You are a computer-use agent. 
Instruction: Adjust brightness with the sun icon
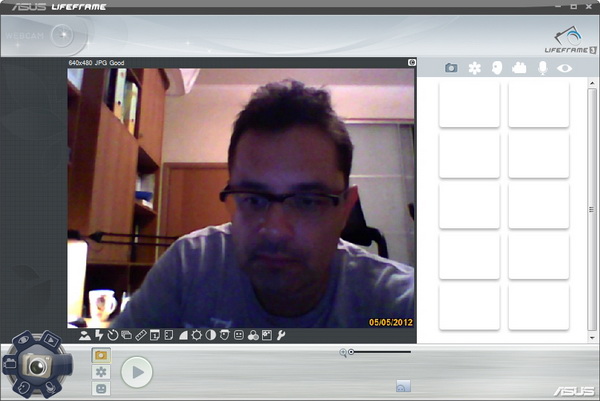point(197,335)
